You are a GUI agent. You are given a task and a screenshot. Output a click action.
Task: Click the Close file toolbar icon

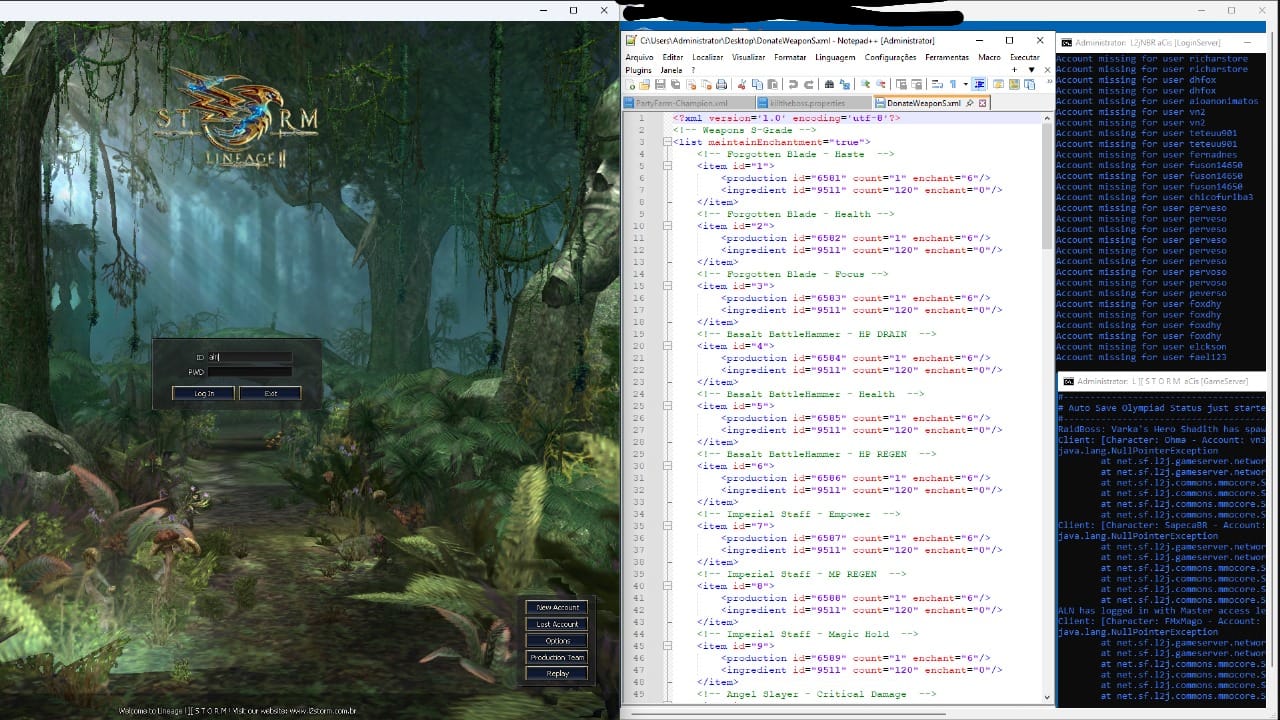coord(691,84)
